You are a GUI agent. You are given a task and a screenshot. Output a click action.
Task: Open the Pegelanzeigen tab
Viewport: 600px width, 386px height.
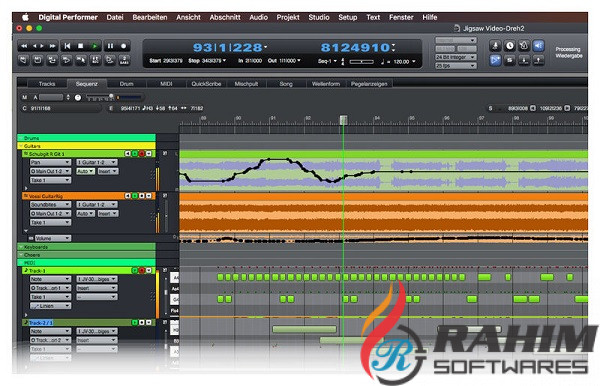[369, 84]
